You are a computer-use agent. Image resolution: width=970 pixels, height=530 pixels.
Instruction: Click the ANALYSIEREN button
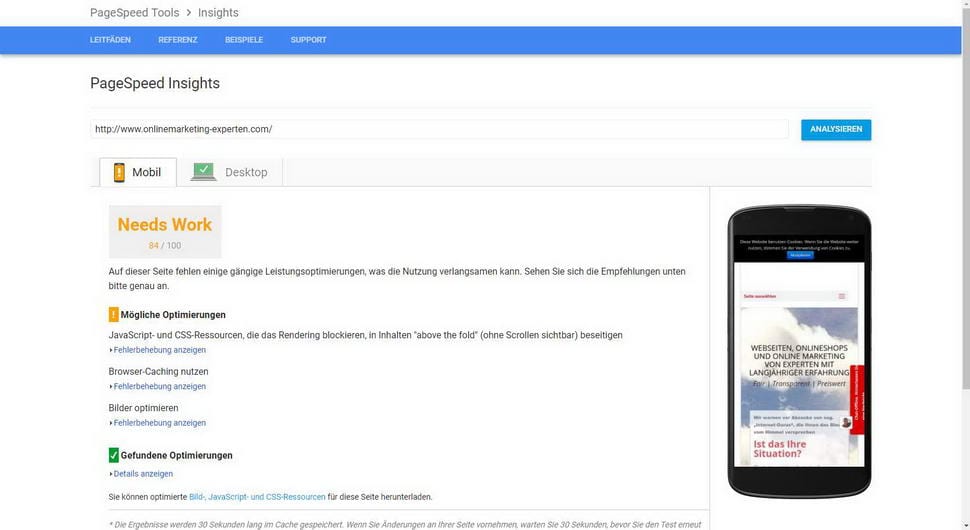tap(836, 129)
